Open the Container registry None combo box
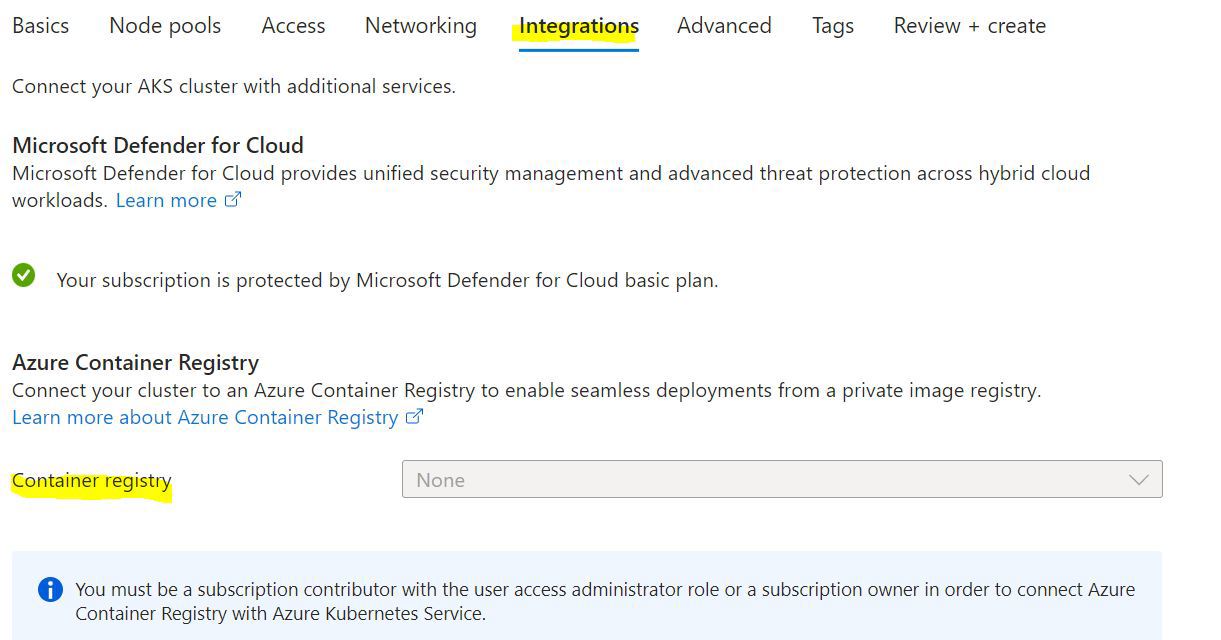 (x=780, y=480)
